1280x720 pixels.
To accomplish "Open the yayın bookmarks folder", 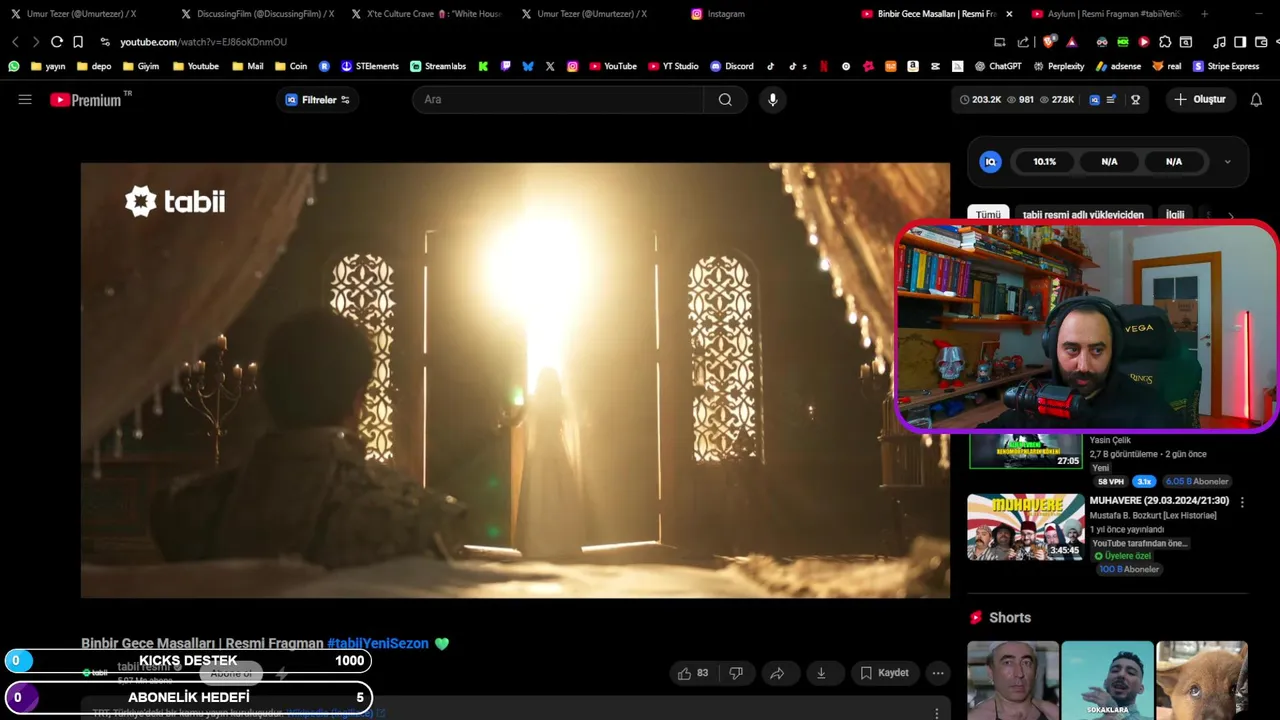I will (x=48, y=66).
